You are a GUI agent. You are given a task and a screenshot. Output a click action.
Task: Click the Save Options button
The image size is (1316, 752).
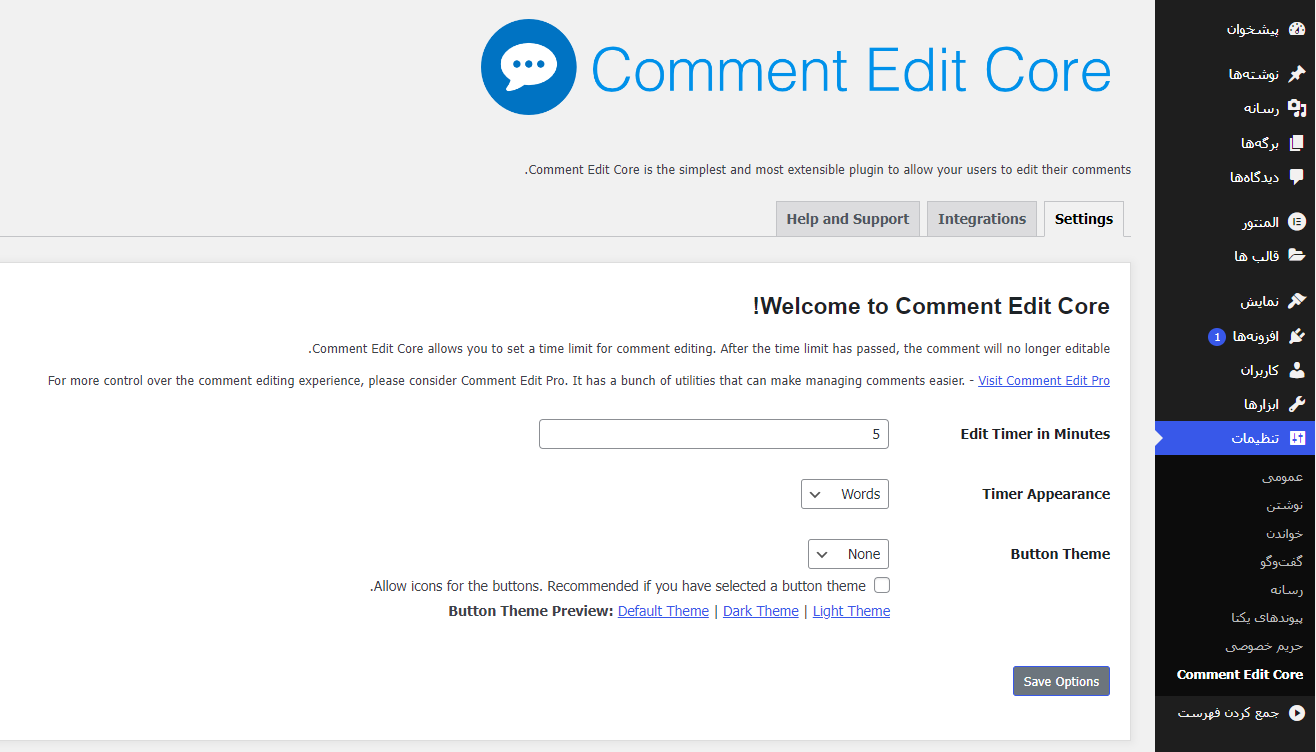[1061, 681]
